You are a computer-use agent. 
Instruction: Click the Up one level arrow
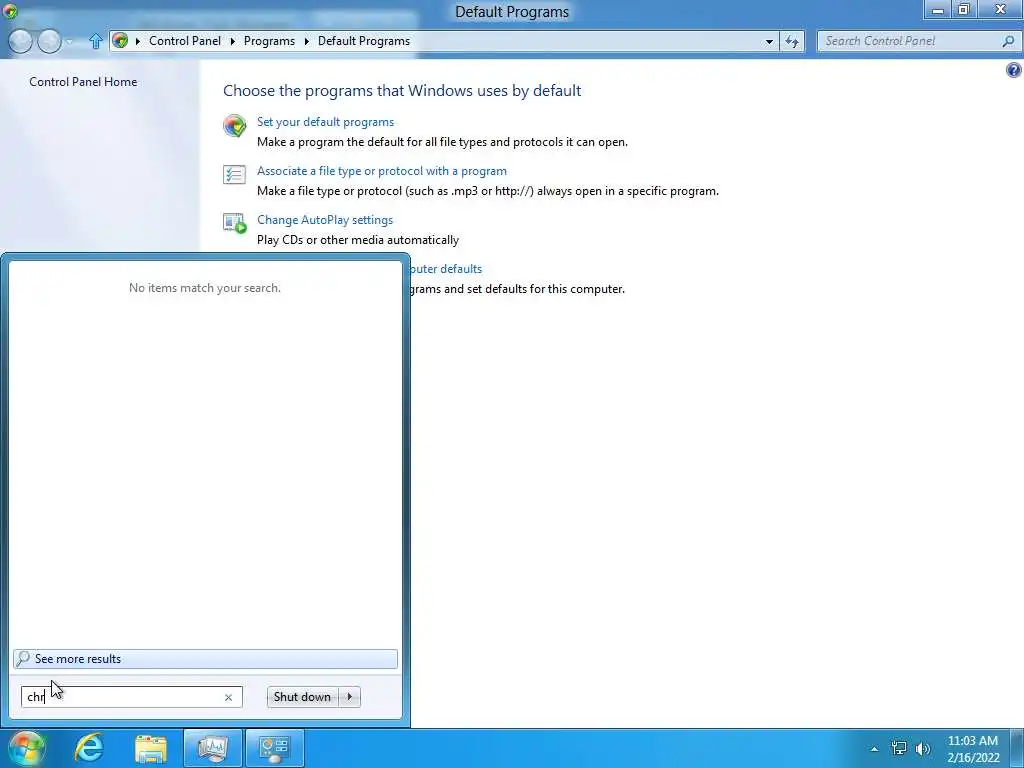(x=95, y=41)
